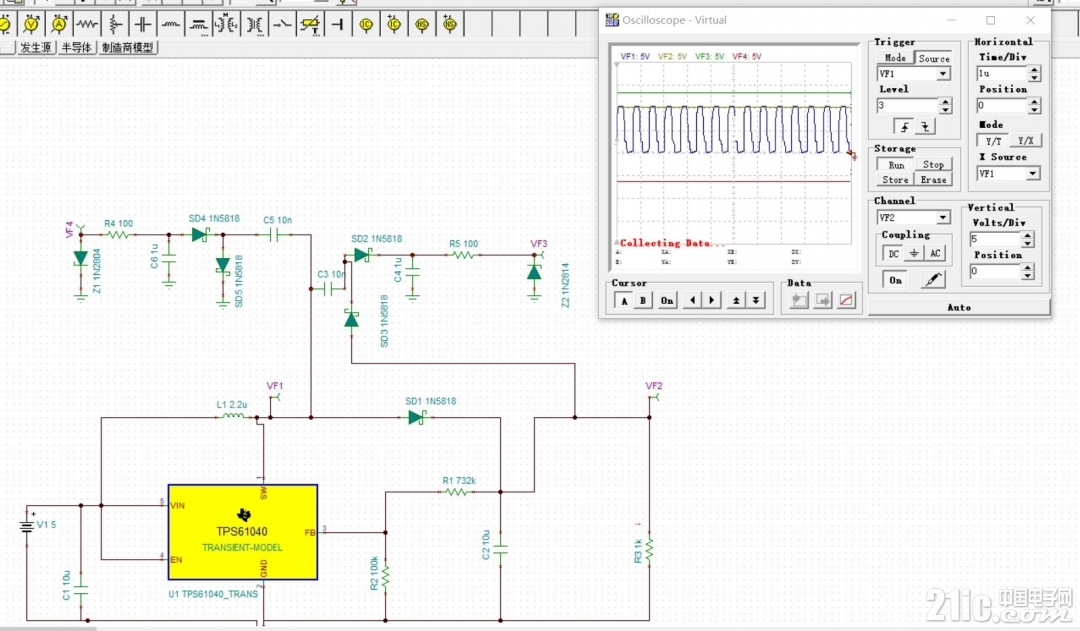Select the coupled inductor tool
The image size is (1080, 631).
198,25
